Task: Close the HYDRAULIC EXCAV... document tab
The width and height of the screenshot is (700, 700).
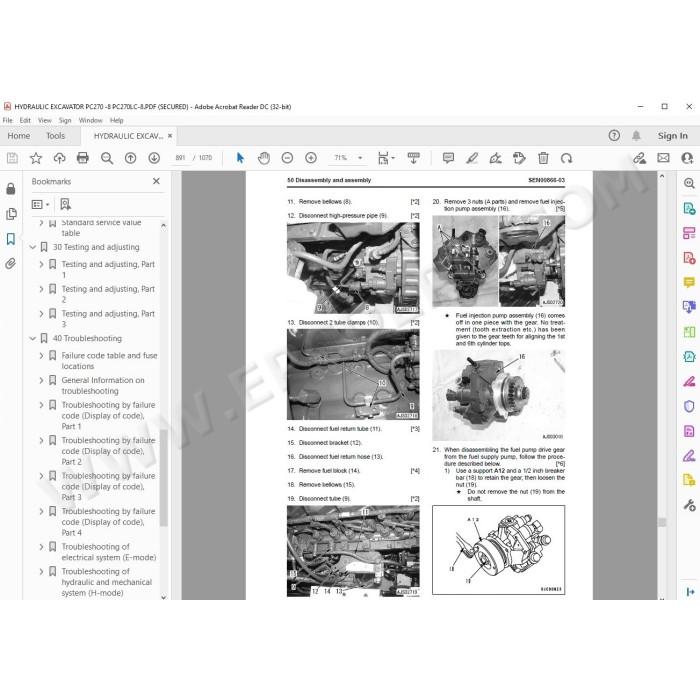Action: (170, 136)
